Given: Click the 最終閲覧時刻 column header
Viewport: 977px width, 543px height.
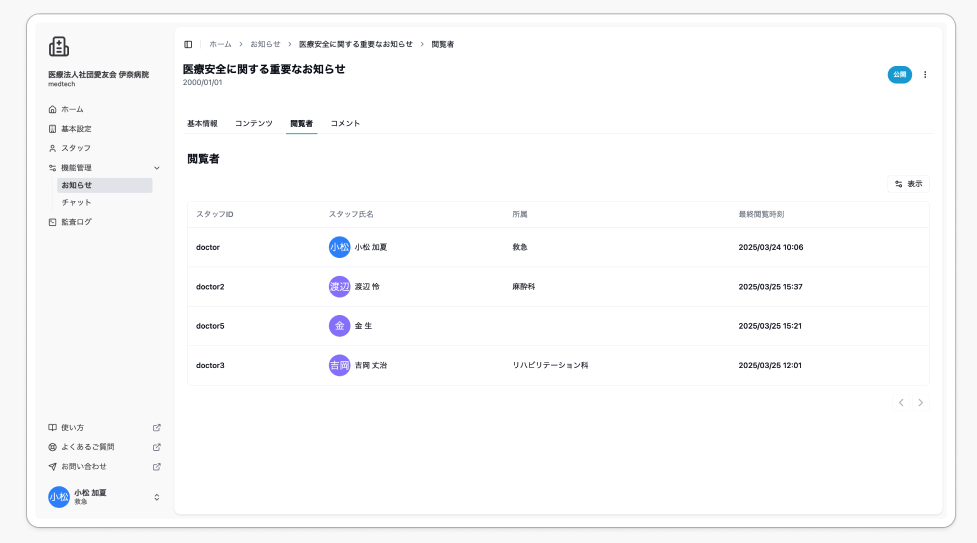Looking at the screenshot, I should (x=761, y=214).
